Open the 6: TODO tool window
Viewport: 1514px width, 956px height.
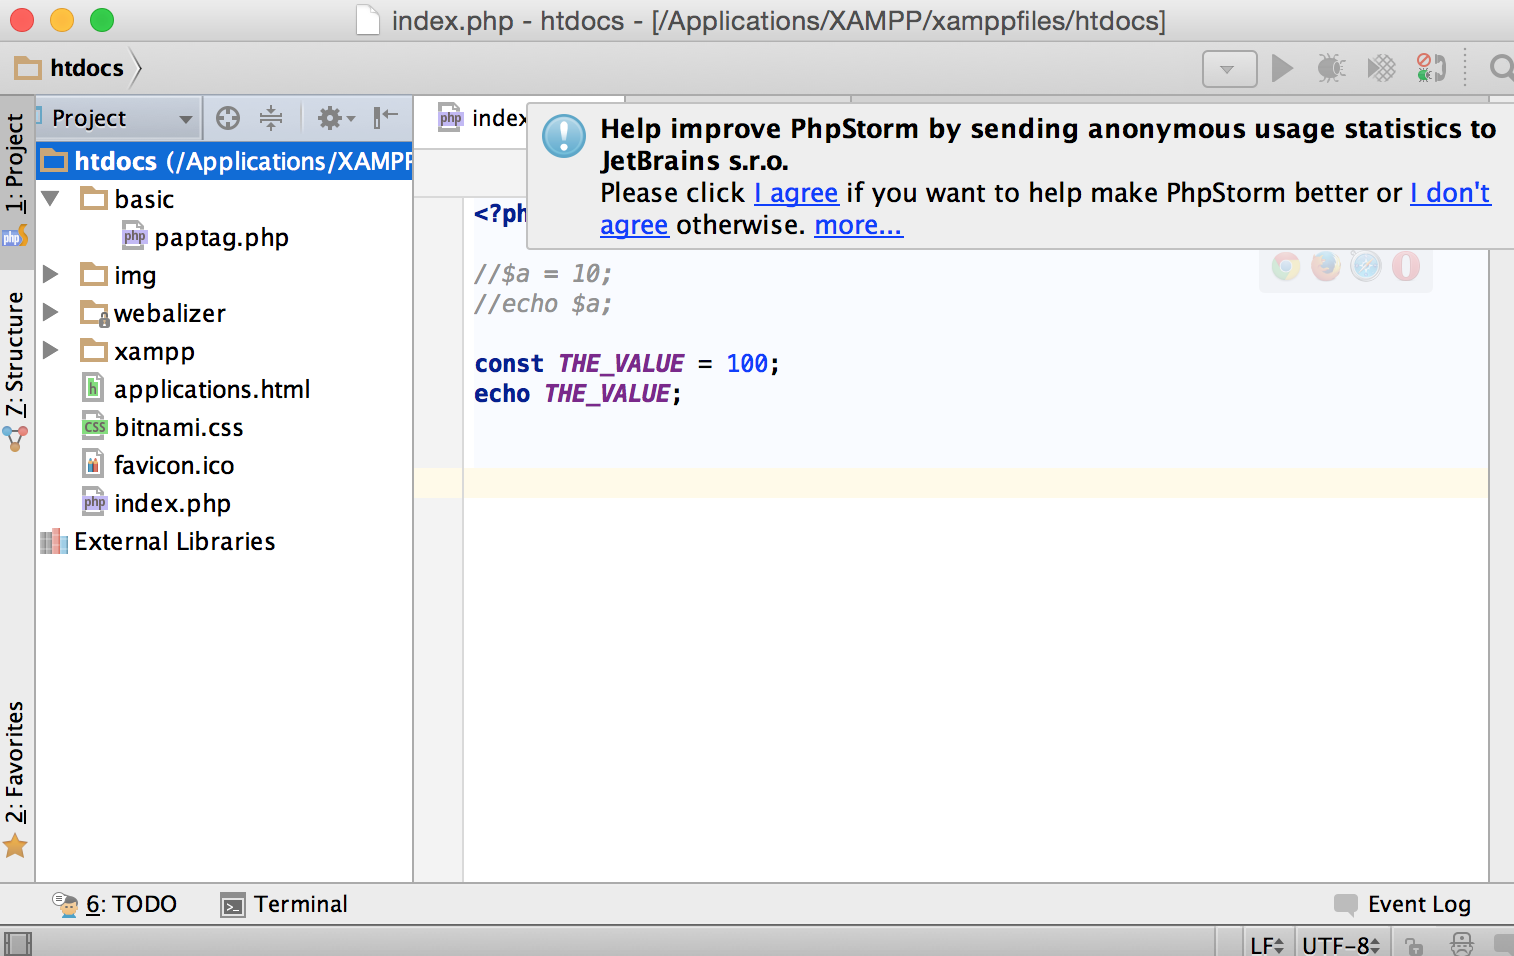(x=116, y=904)
